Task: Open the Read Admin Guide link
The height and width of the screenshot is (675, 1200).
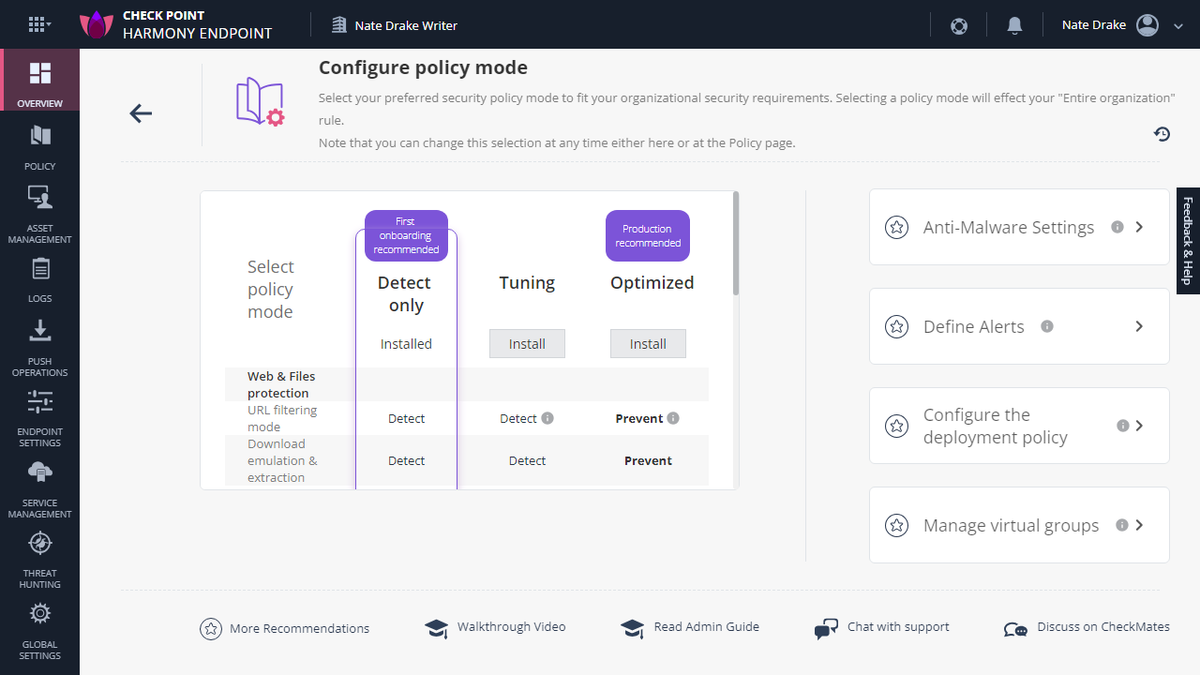Action: click(707, 627)
